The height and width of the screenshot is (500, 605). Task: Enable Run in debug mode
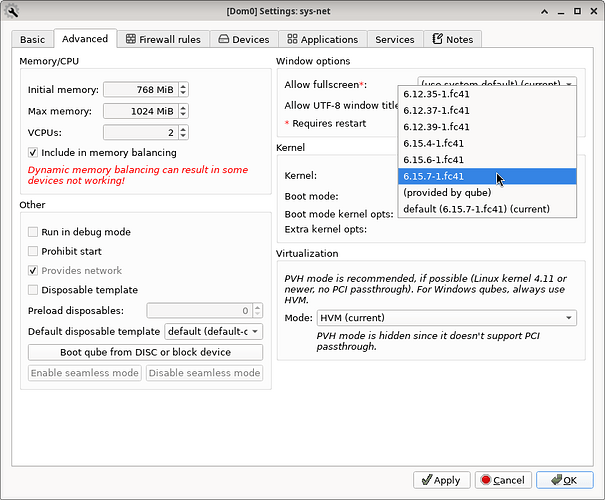33,232
